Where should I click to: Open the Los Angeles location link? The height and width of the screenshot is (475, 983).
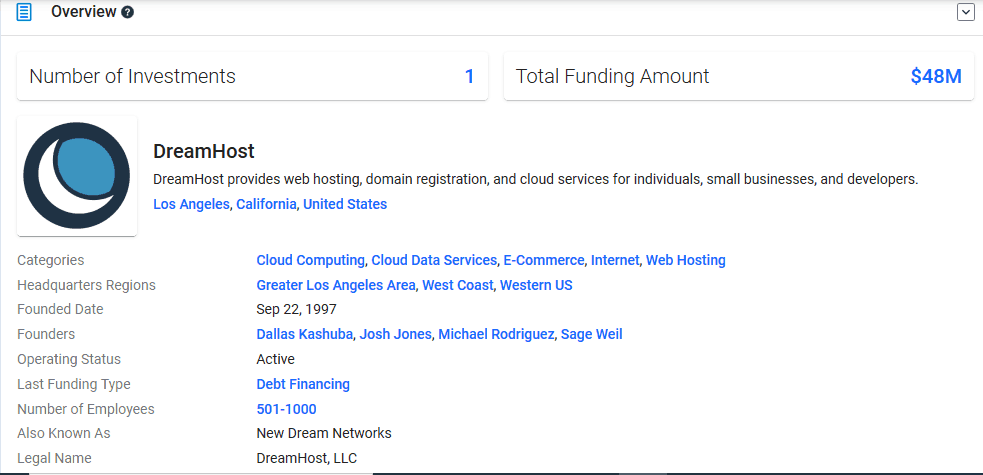tap(191, 204)
